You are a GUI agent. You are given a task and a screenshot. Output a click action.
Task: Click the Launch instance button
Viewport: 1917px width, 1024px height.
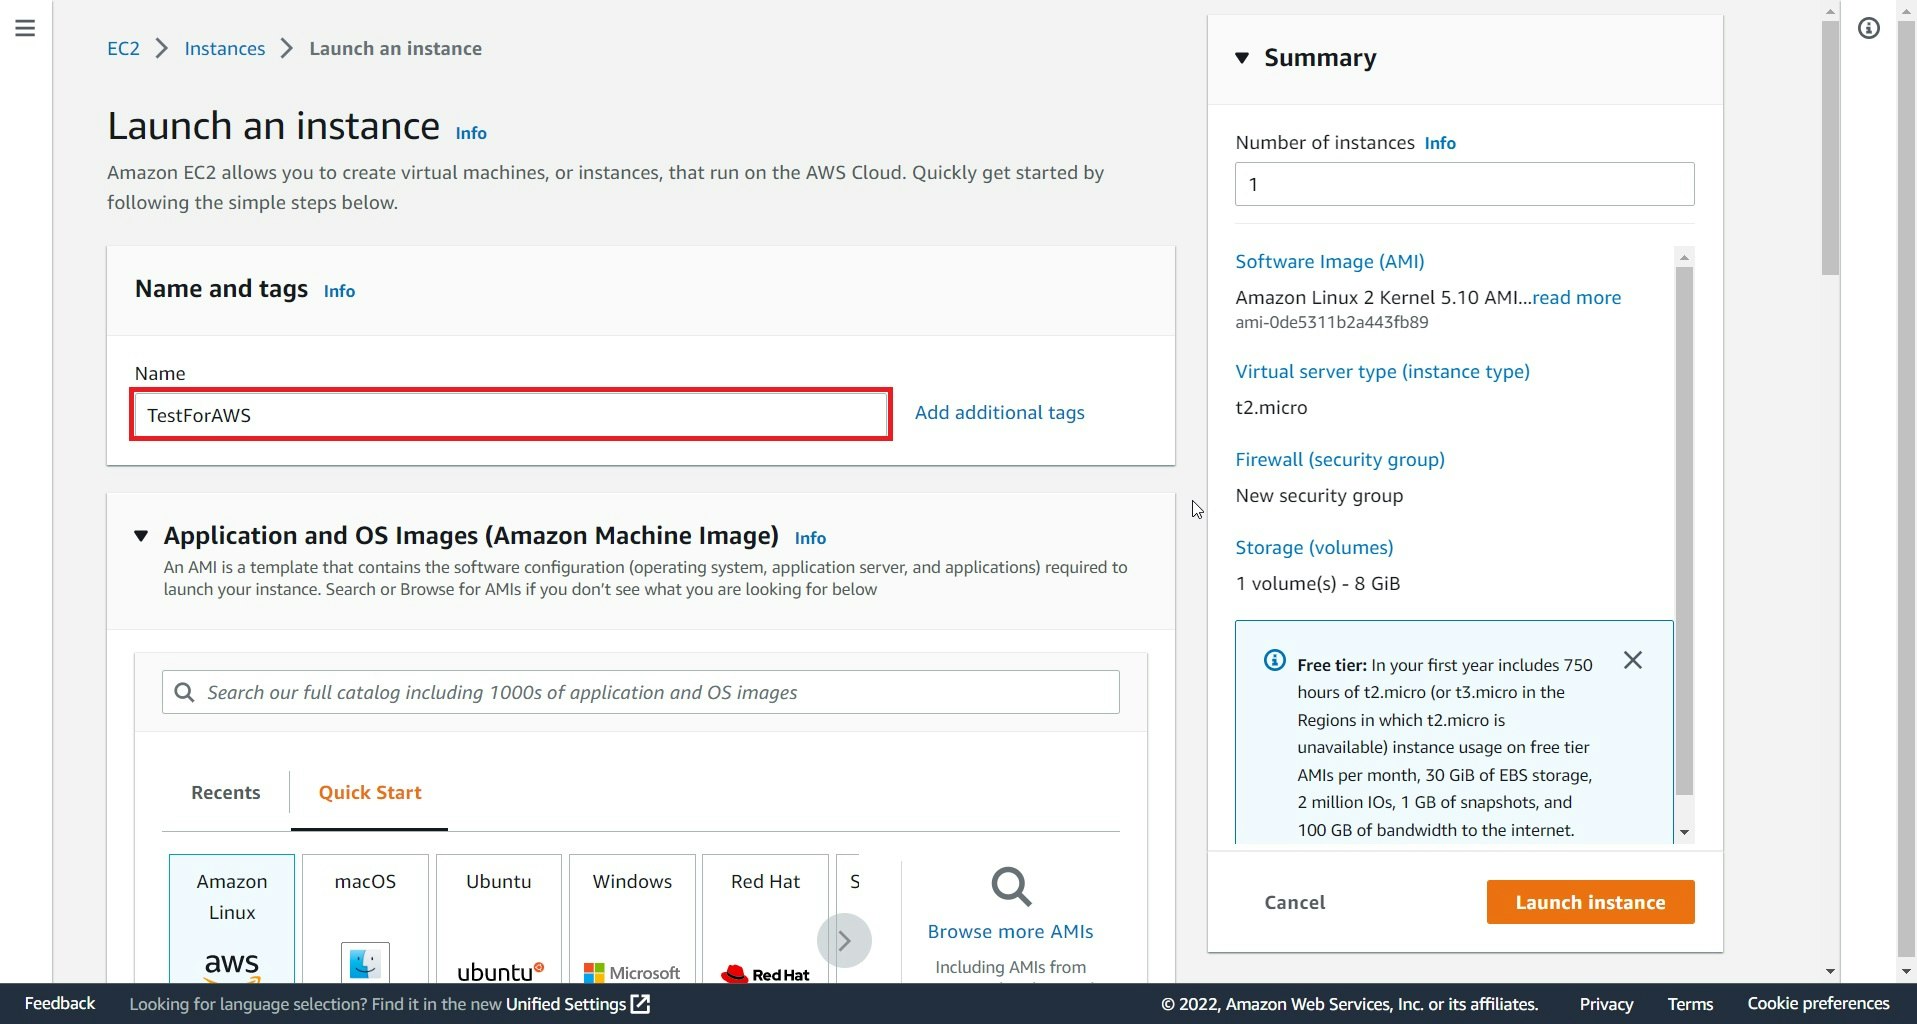[1589, 901]
